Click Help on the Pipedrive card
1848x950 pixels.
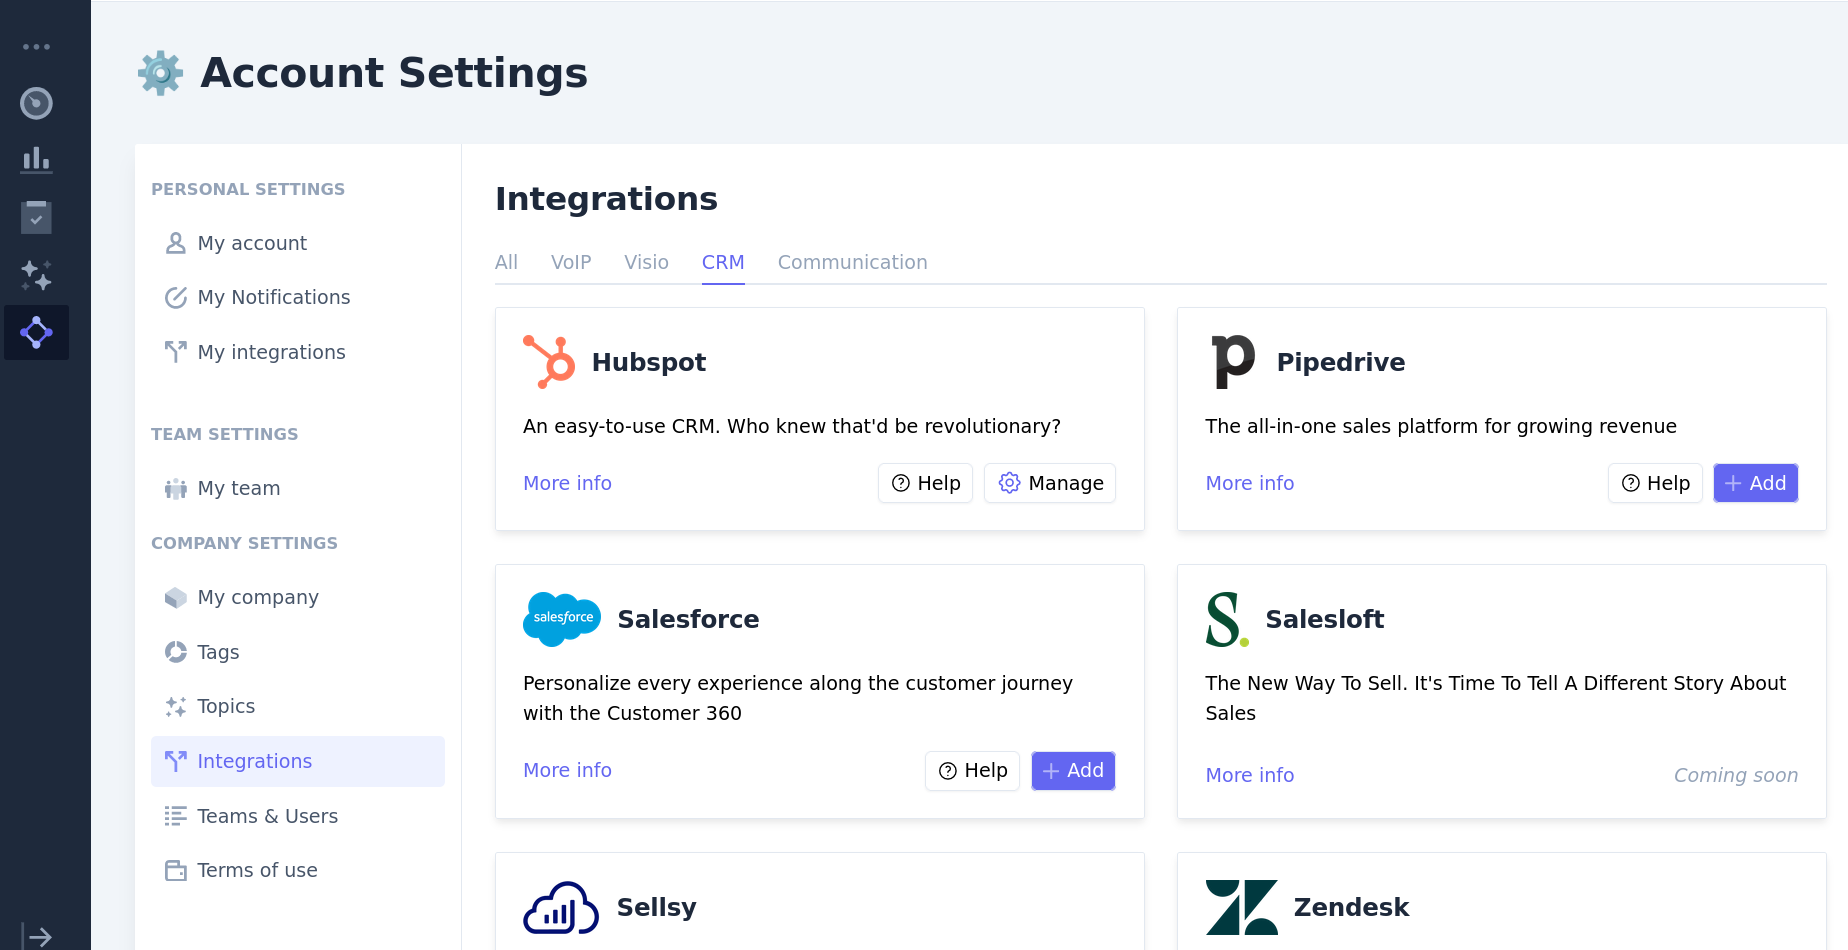pos(1655,483)
